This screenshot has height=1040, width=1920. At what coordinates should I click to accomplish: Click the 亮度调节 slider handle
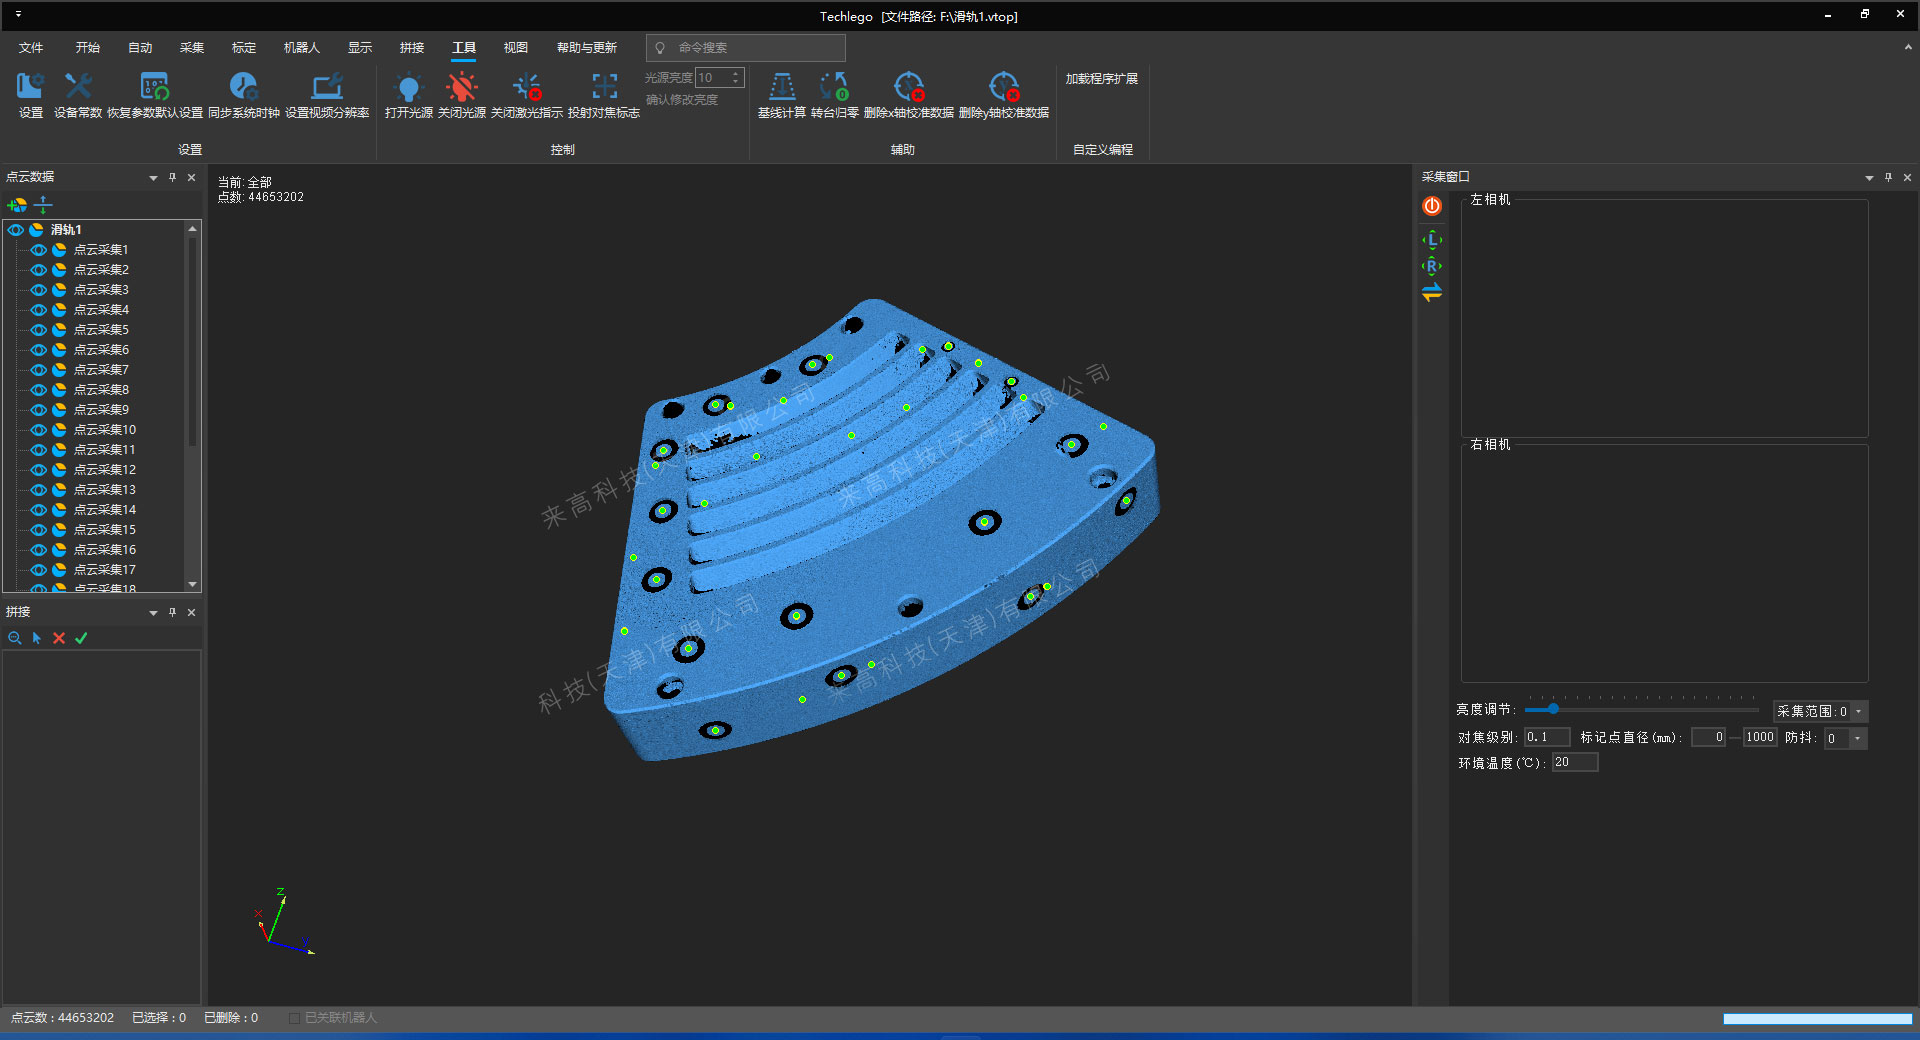pyautogui.click(x=1553, y=709)
